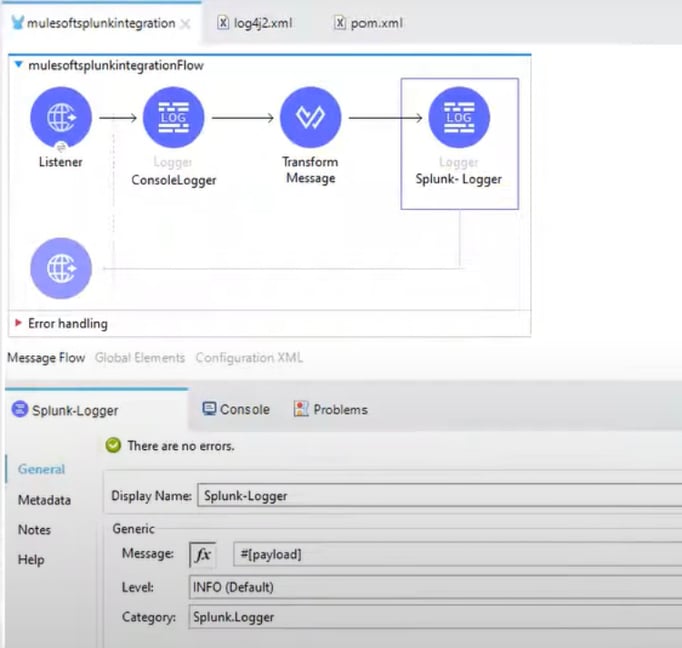Viewport: 682px width, 648px height.
Task: Open the Console tab
Action: (237, 409)
